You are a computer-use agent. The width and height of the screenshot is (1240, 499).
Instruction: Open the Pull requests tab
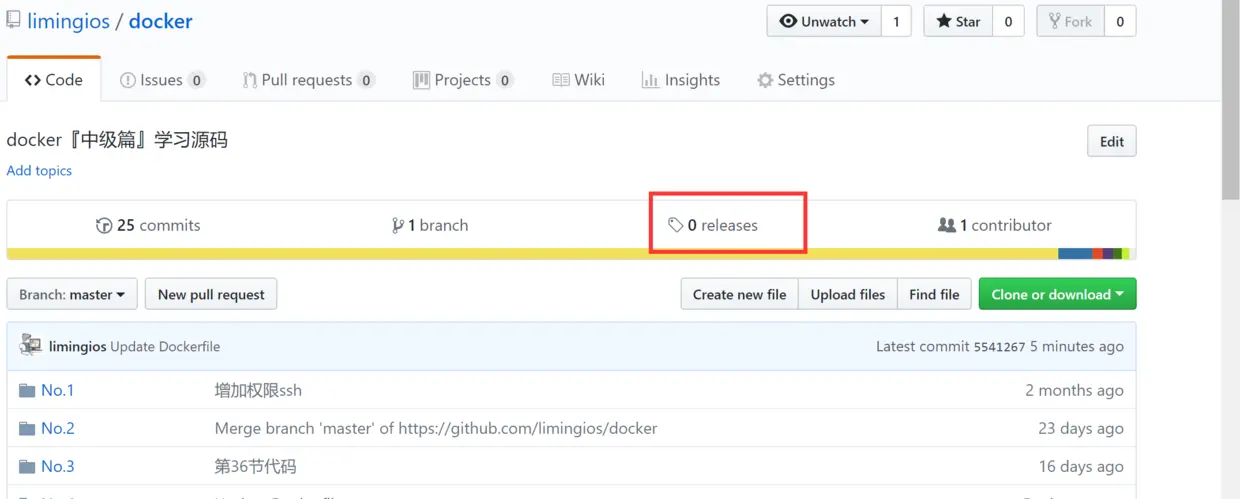pyautogui.click(x=308, y=80)
